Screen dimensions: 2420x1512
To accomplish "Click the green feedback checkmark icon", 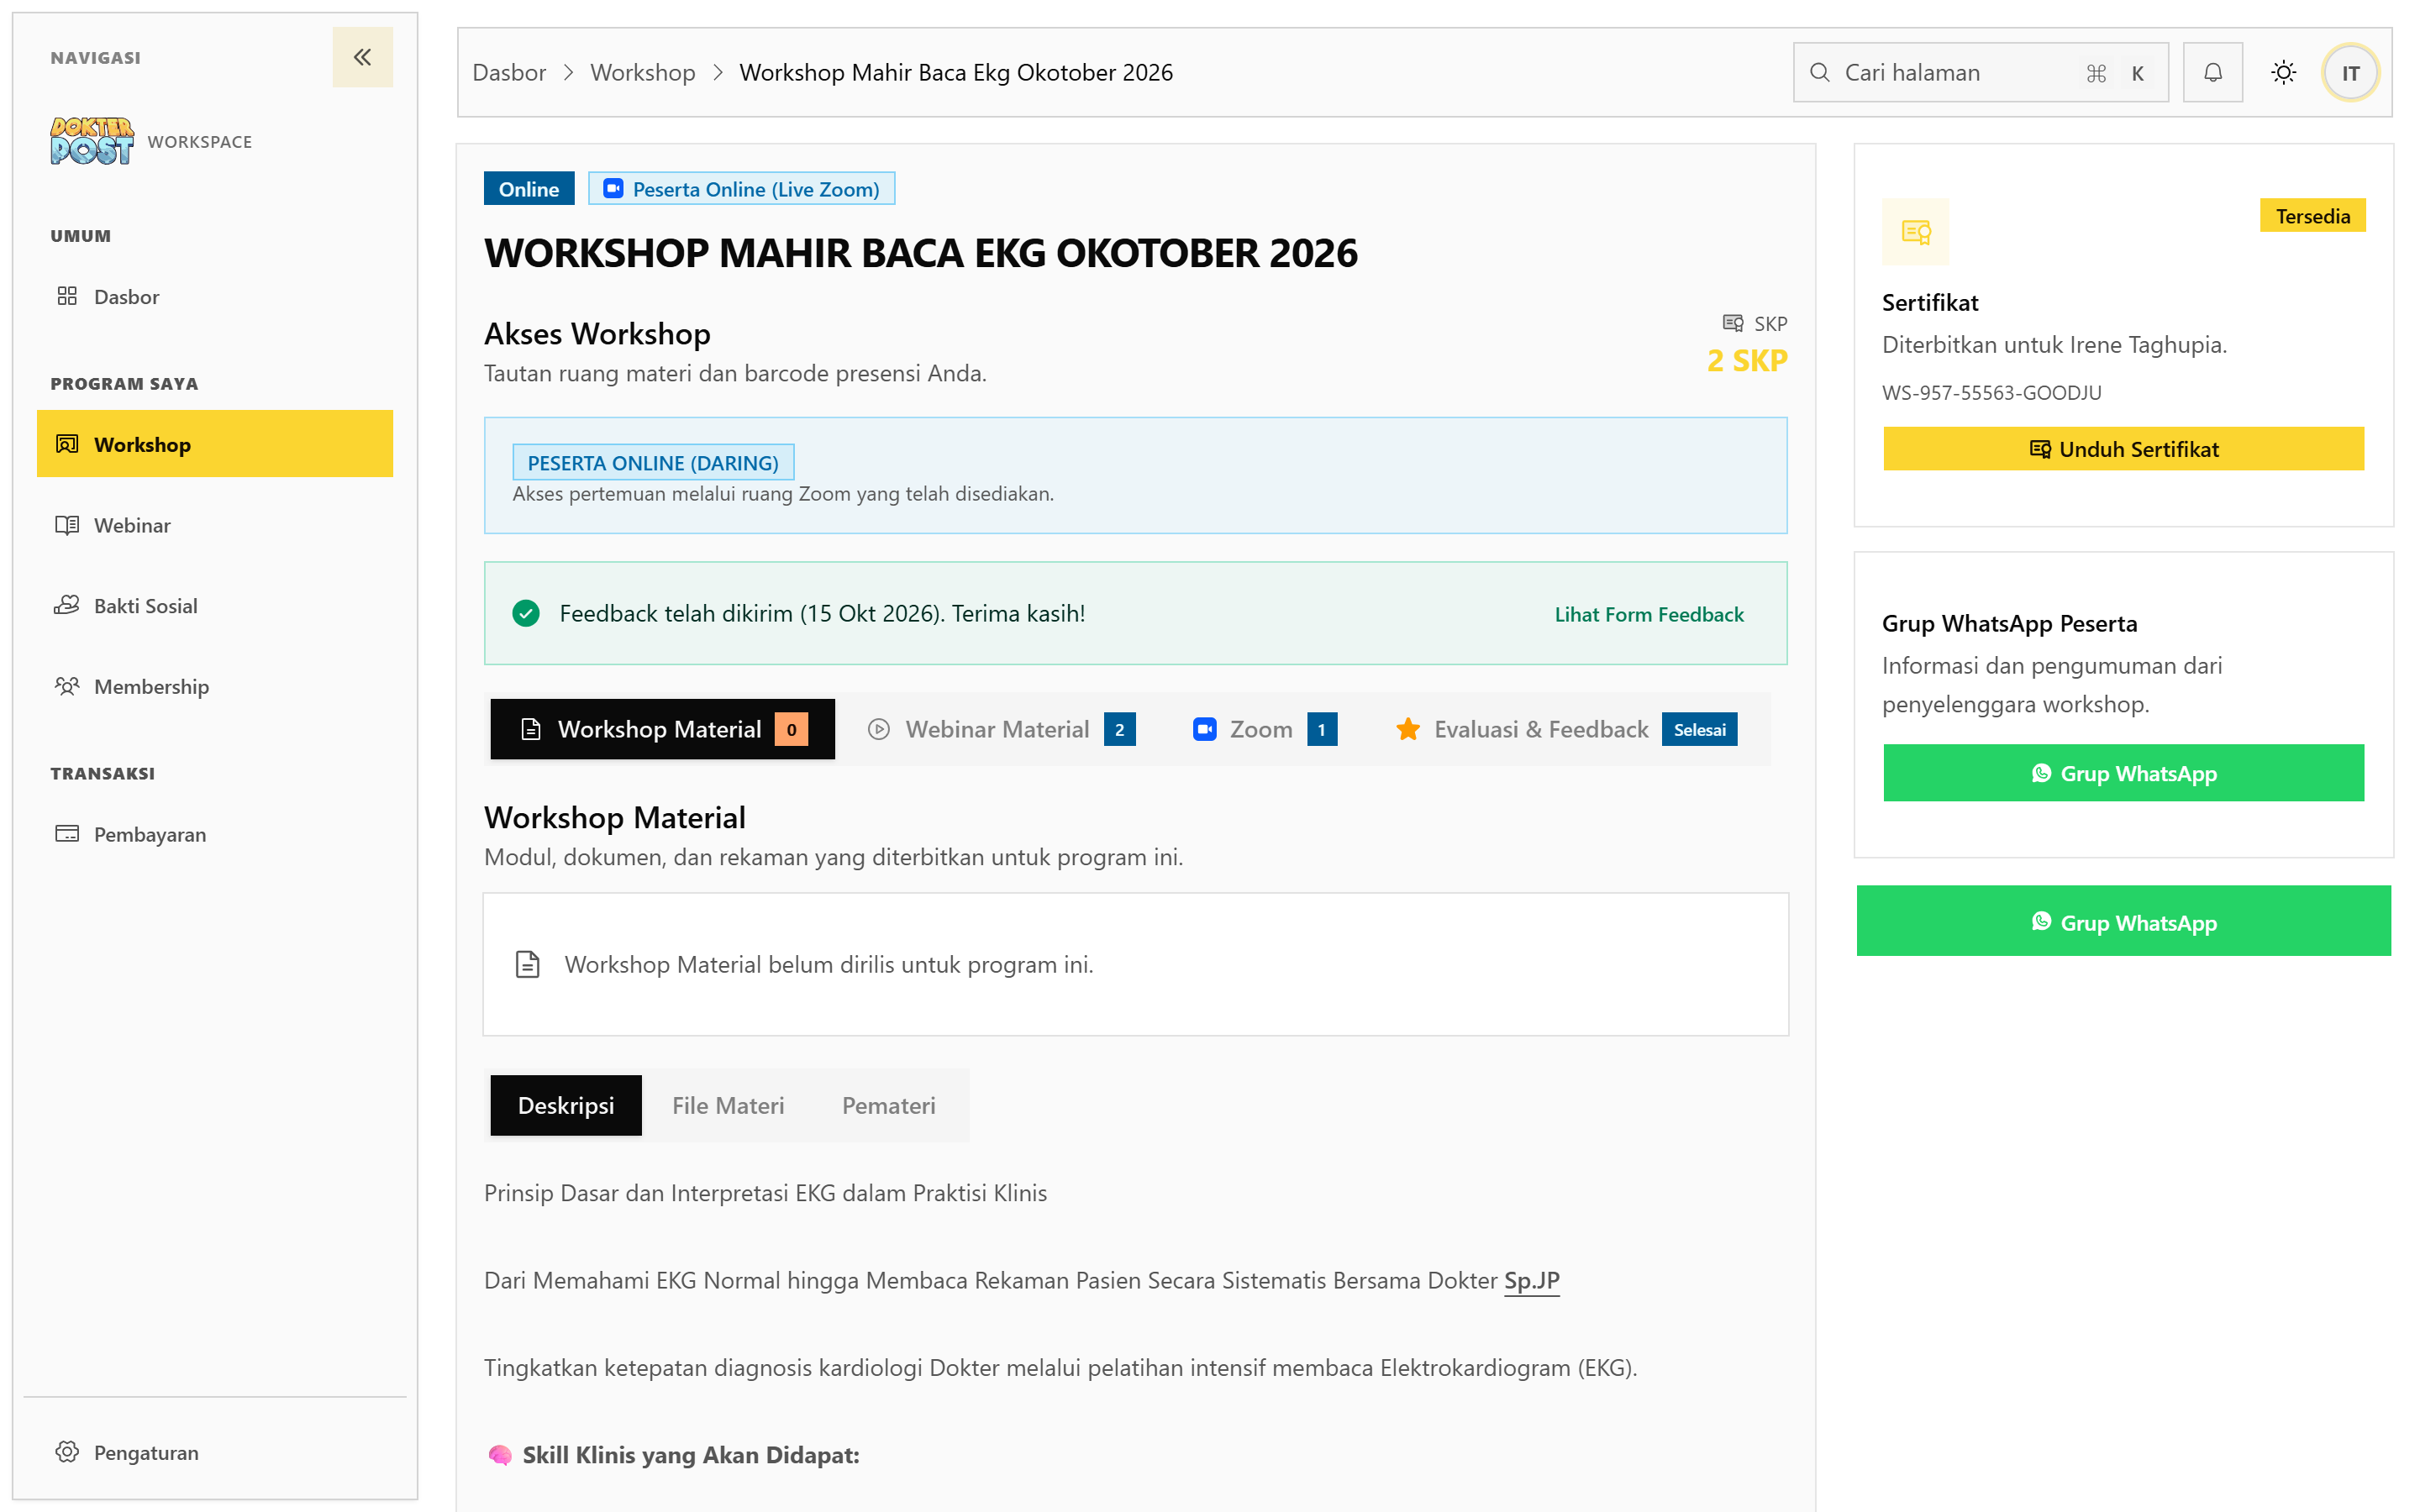I will coord(526,613).
